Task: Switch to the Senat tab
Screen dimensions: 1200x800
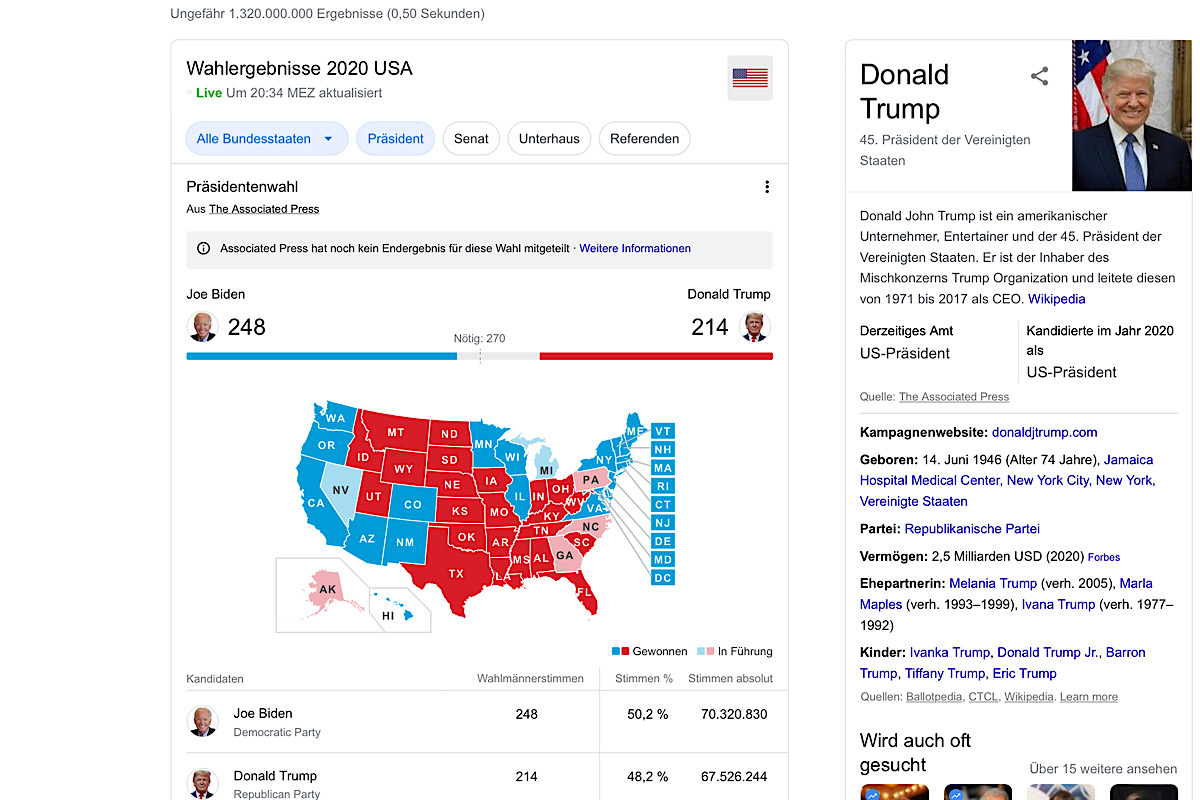Action: tap(471, 139)
